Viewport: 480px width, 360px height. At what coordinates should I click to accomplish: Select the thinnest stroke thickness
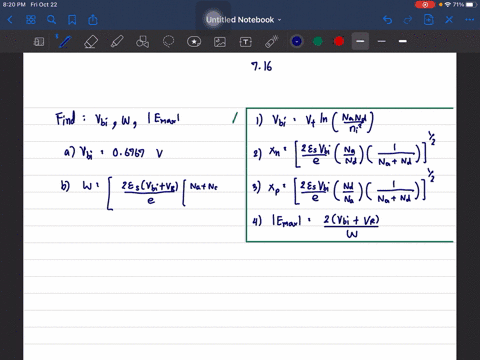(x=382, y=41)
